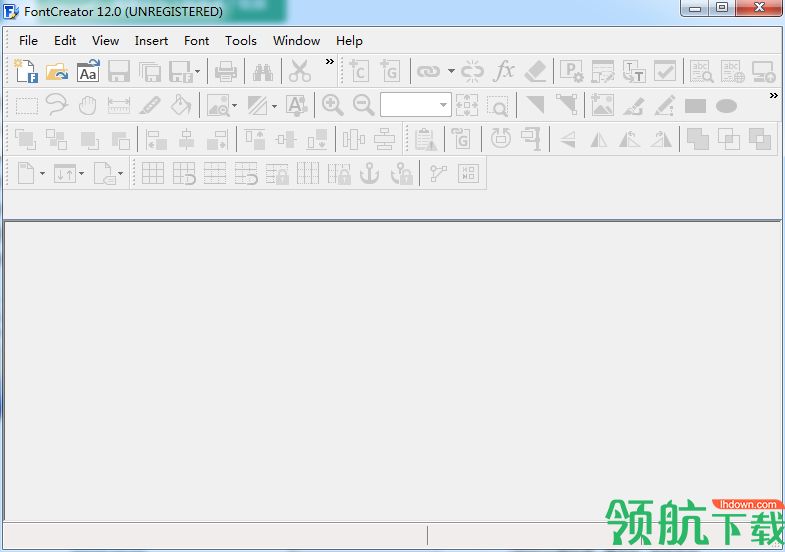785x552 pixels.
Task: Open the blank page dropdown arrow
Action: pyautogui.click(x=42, y=174)
